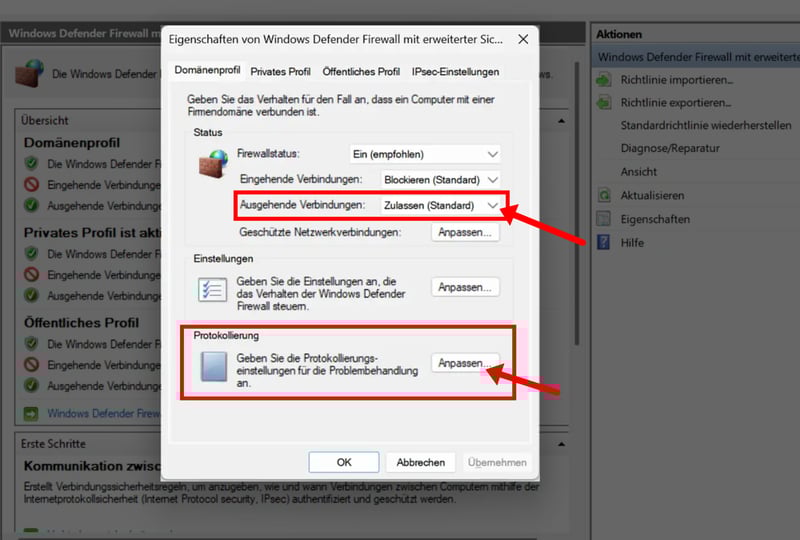This screenshot has width=800, height=540.
Task: Click green shield icon under Privates Profil
Action: click(32, 253)
